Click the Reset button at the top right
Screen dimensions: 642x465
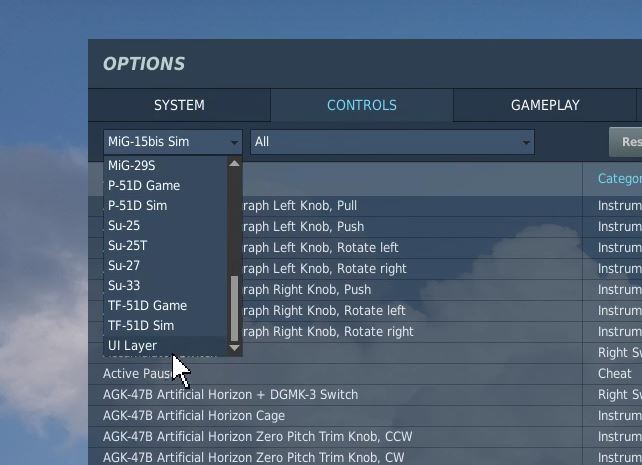pyautogui.click(x=626, y=142)
